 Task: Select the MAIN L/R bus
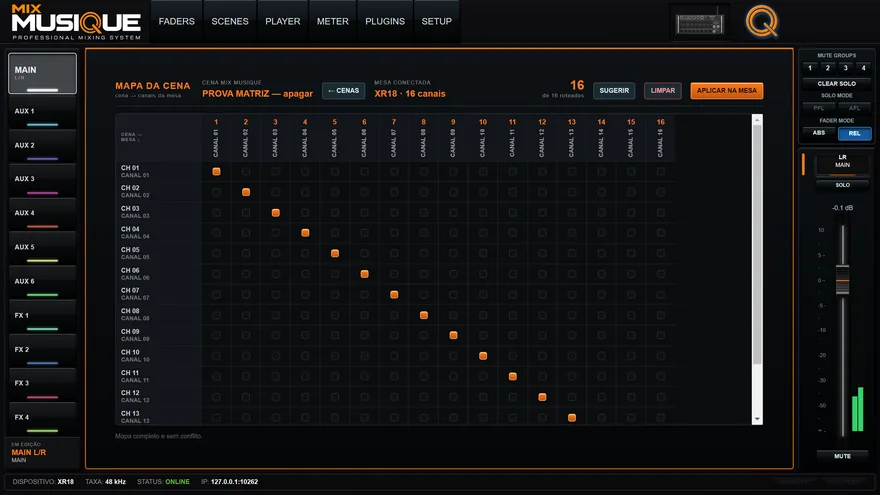point(42,74)
